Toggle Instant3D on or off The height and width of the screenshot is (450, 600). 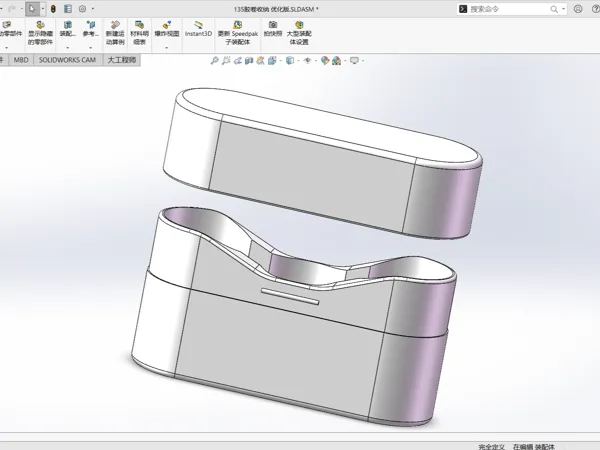[x=198, y=29]
